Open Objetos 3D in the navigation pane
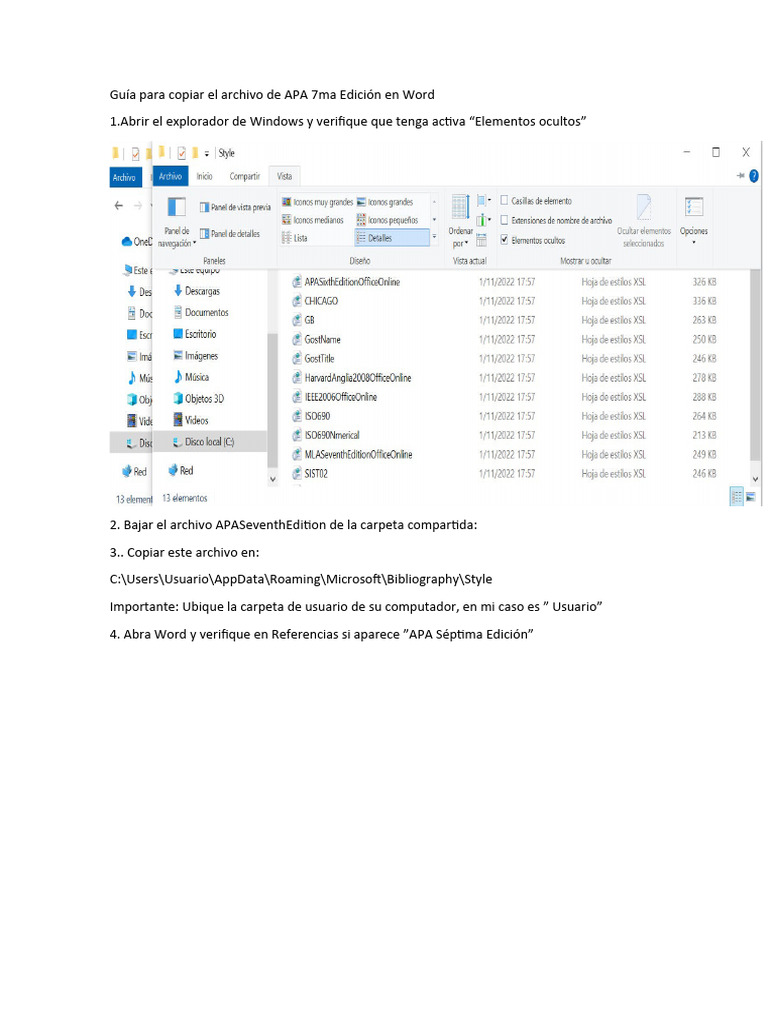 click(199, 398)
